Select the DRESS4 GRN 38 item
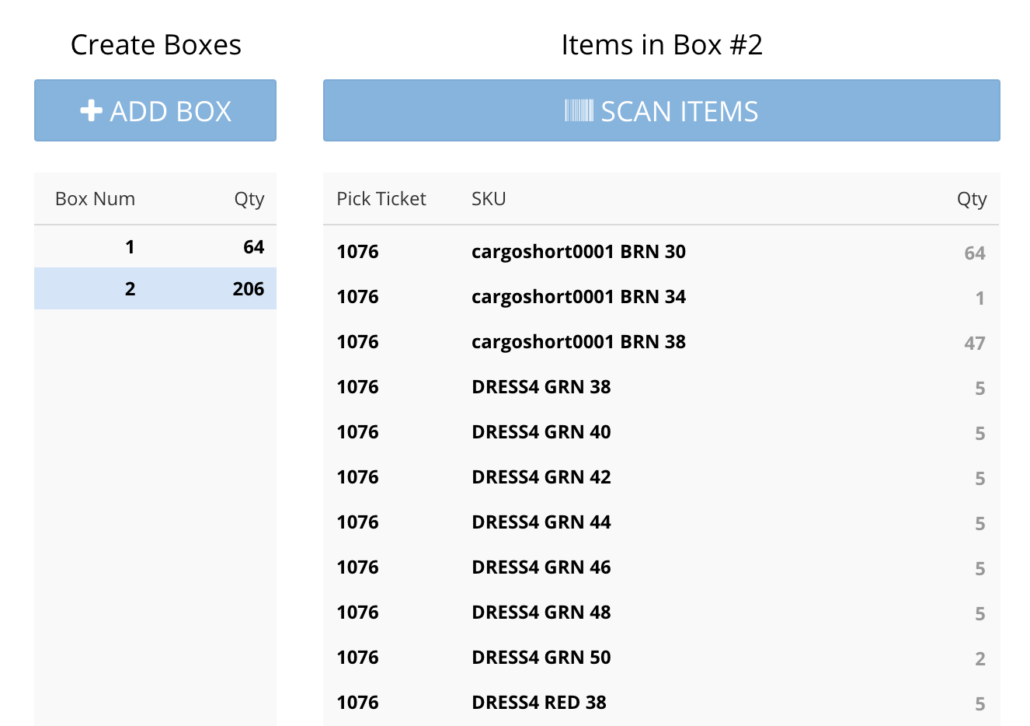The image size is (1030, 726). coord(541,387)
